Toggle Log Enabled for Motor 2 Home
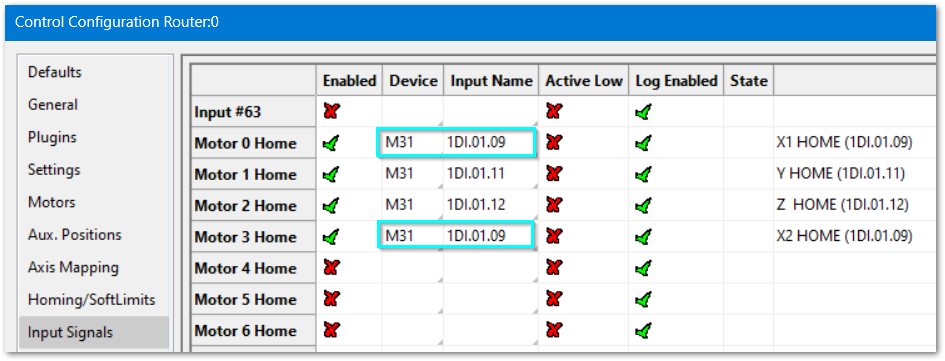Screen dimensions: 945x361 643,206
